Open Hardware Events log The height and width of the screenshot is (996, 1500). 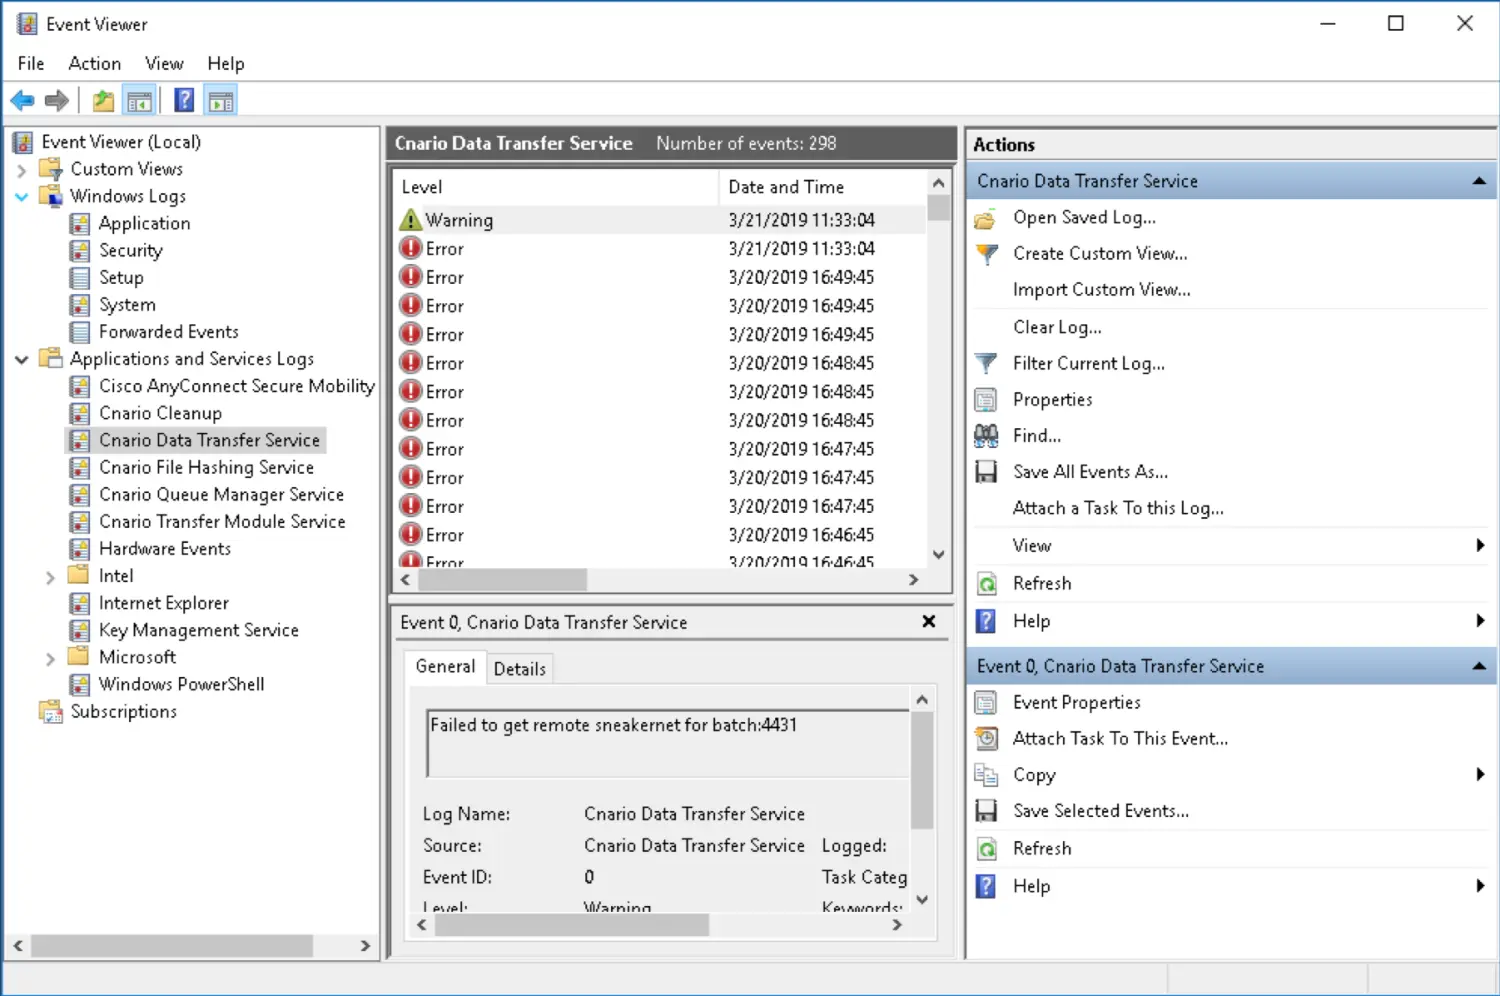pyautogui.click(x=164, y=548)
